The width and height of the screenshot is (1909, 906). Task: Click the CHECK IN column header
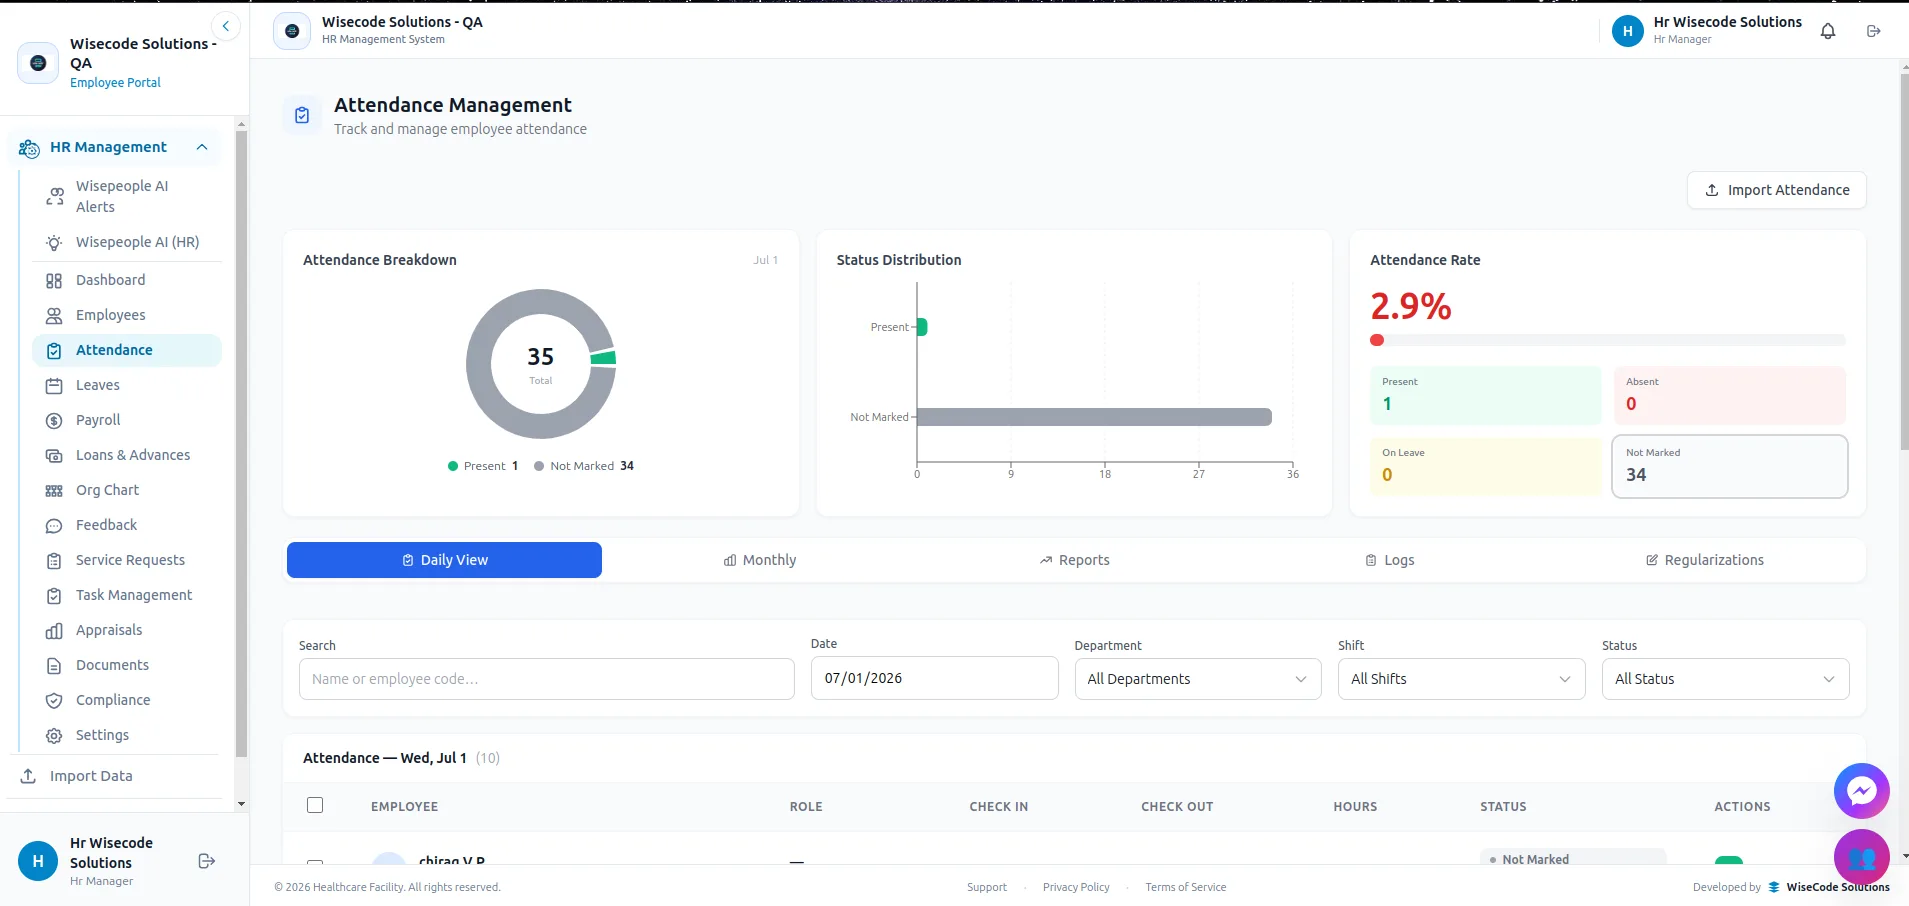click(998, 807)
